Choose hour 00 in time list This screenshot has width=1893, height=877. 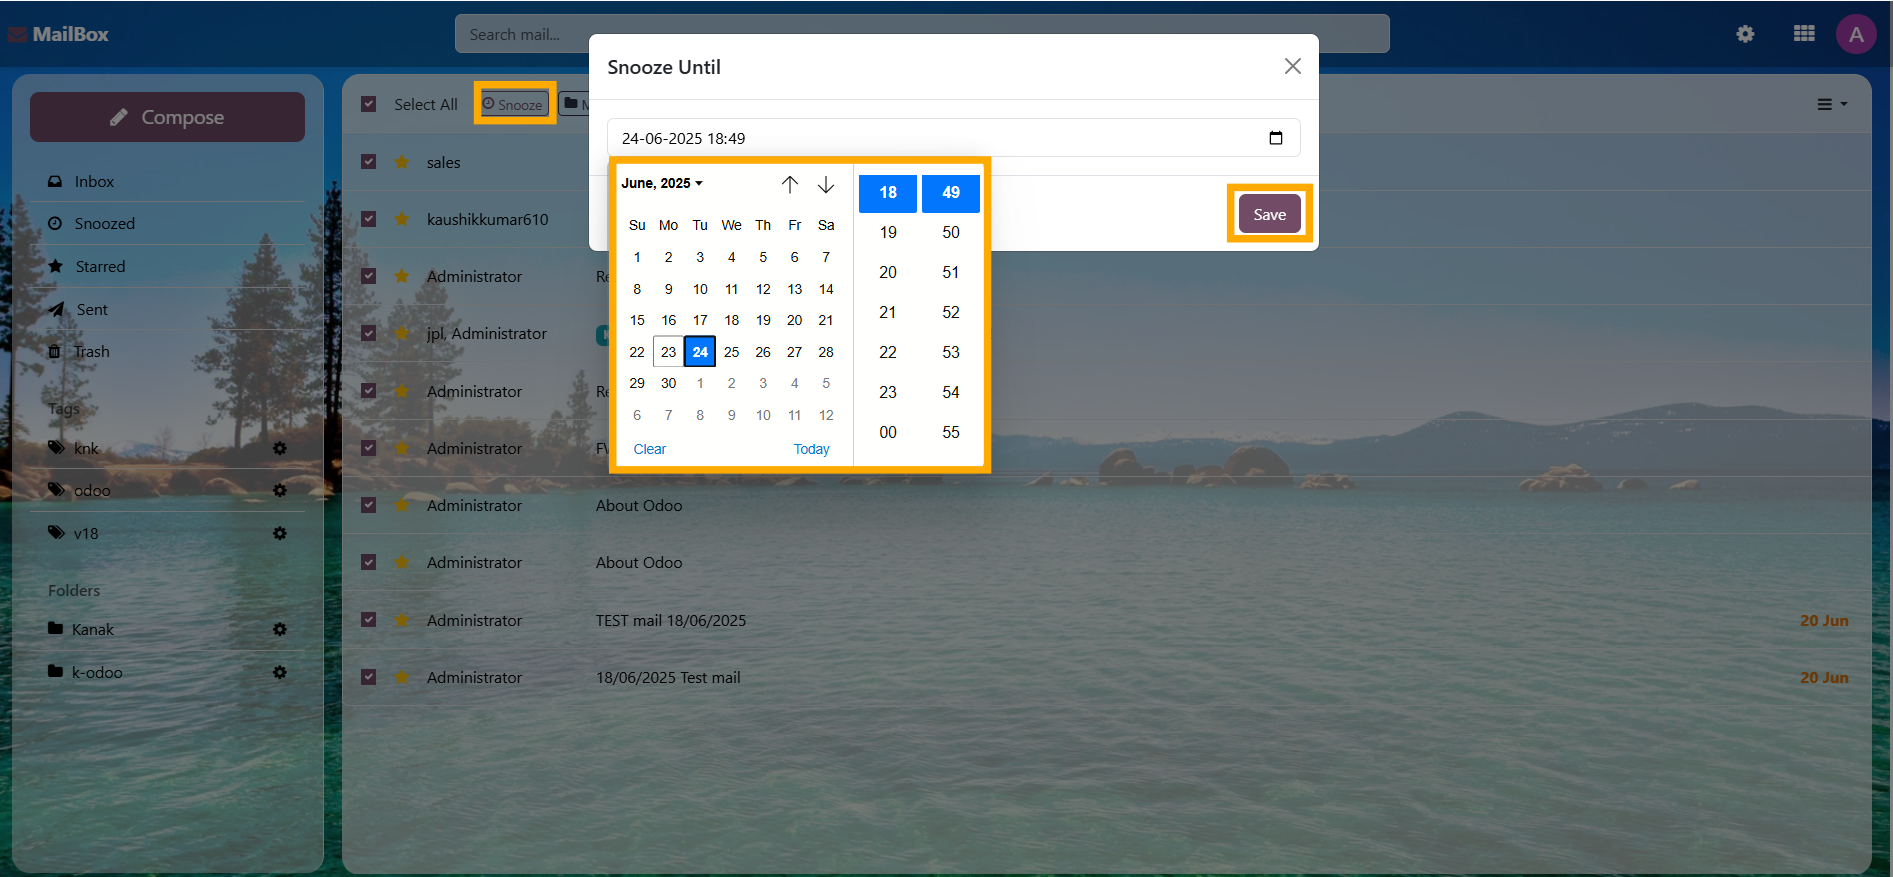pos(888,432)
